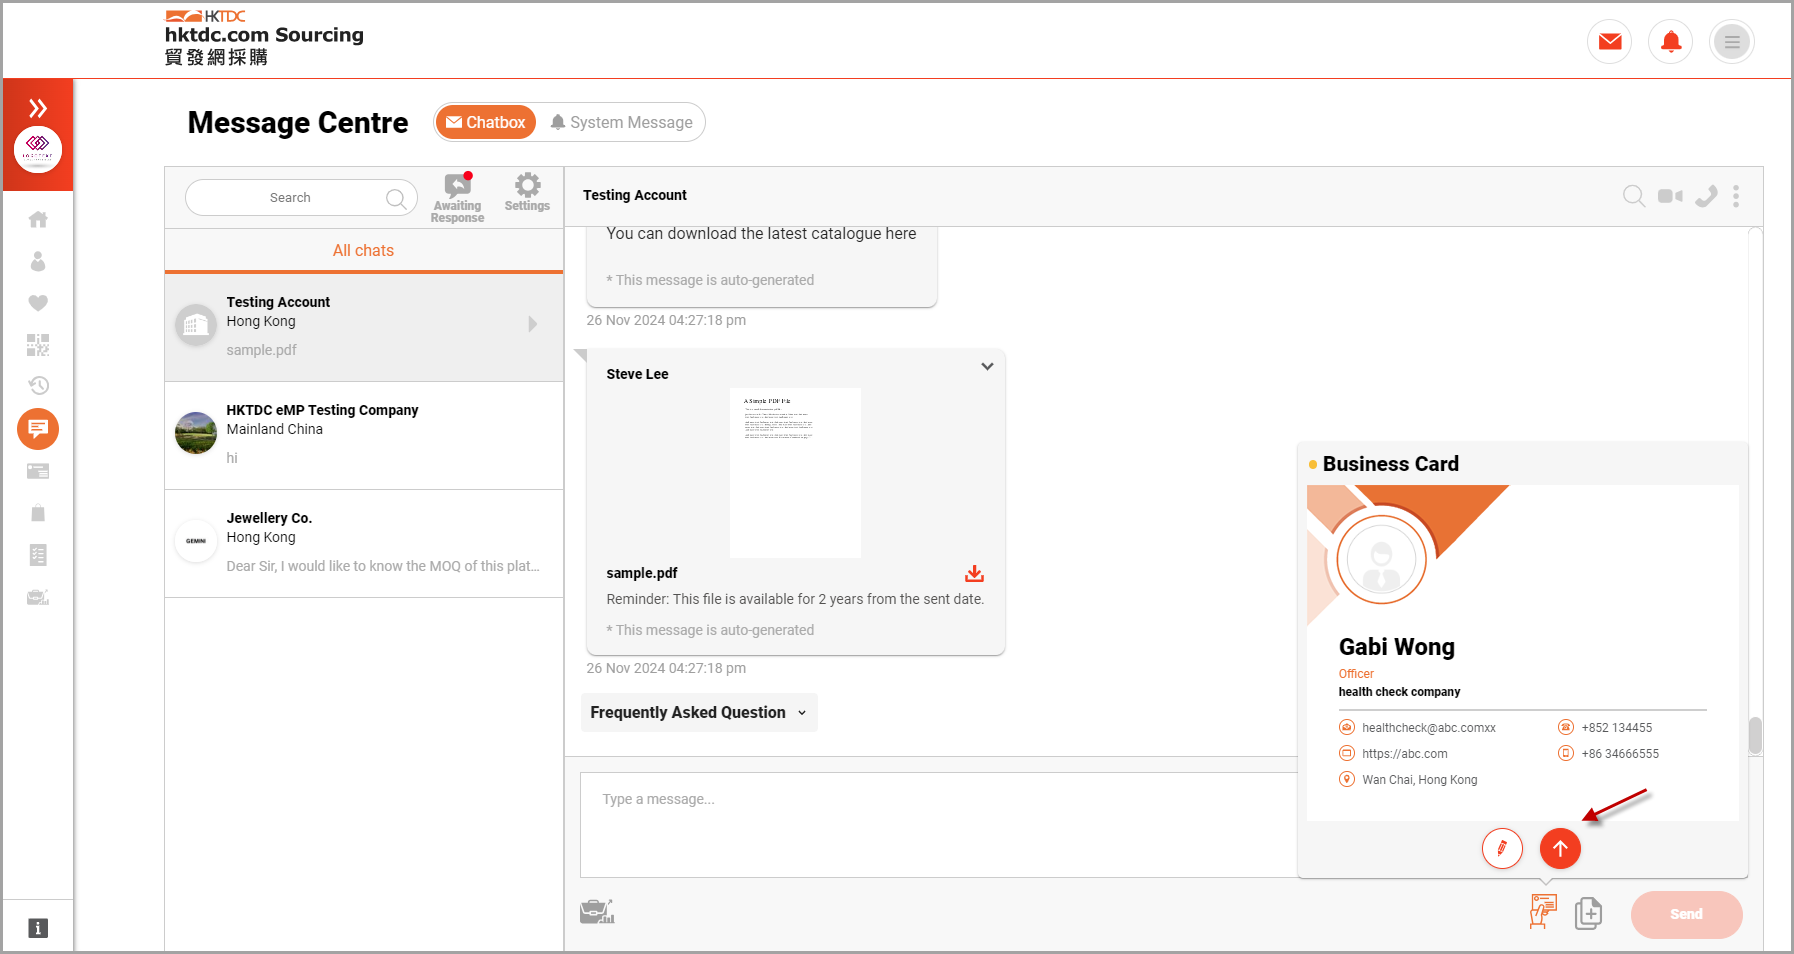Click Wan Chai, Hong Kong address
This screenshot has height=954, width=1794.
point(1419,780)
